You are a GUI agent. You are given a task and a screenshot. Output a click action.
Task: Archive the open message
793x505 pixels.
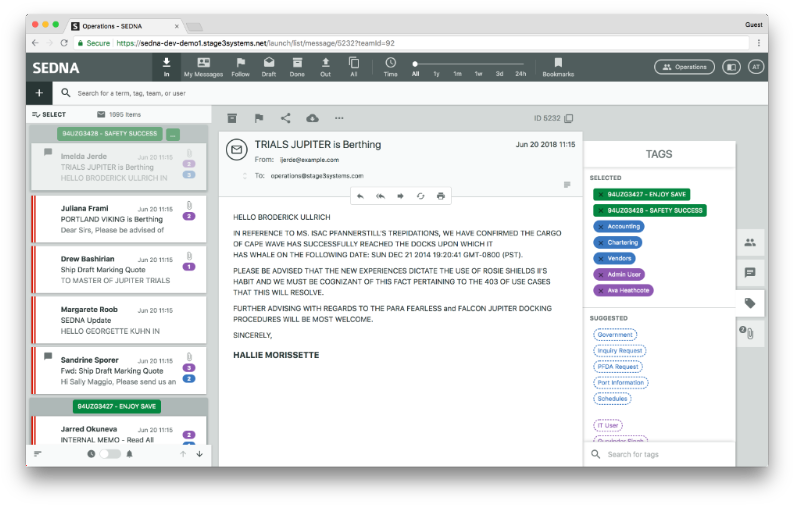coord(232,118)
